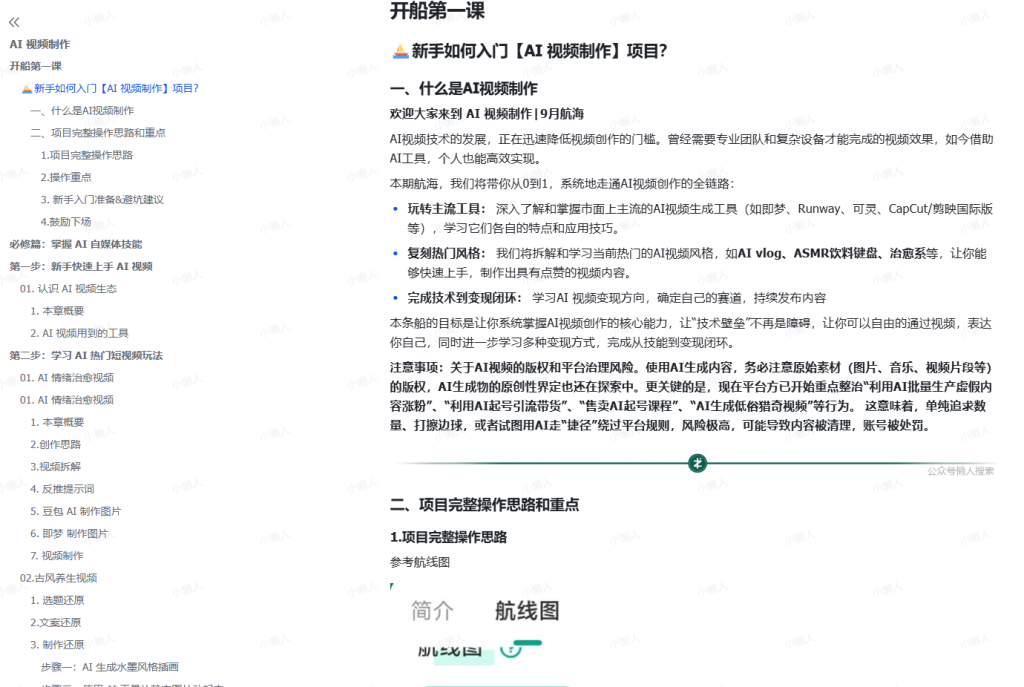This screenshot has height=687, width=1024.
Task: Select '2.创作思路' outline item
Action: pos(56,444)
